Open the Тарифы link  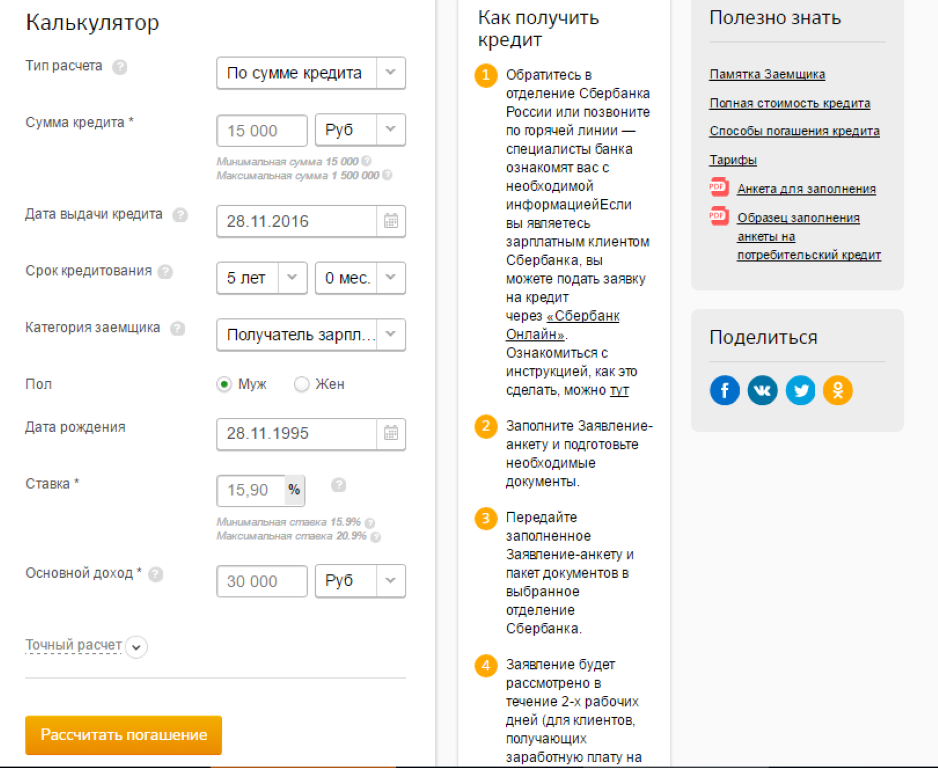[x=733, y=160]
